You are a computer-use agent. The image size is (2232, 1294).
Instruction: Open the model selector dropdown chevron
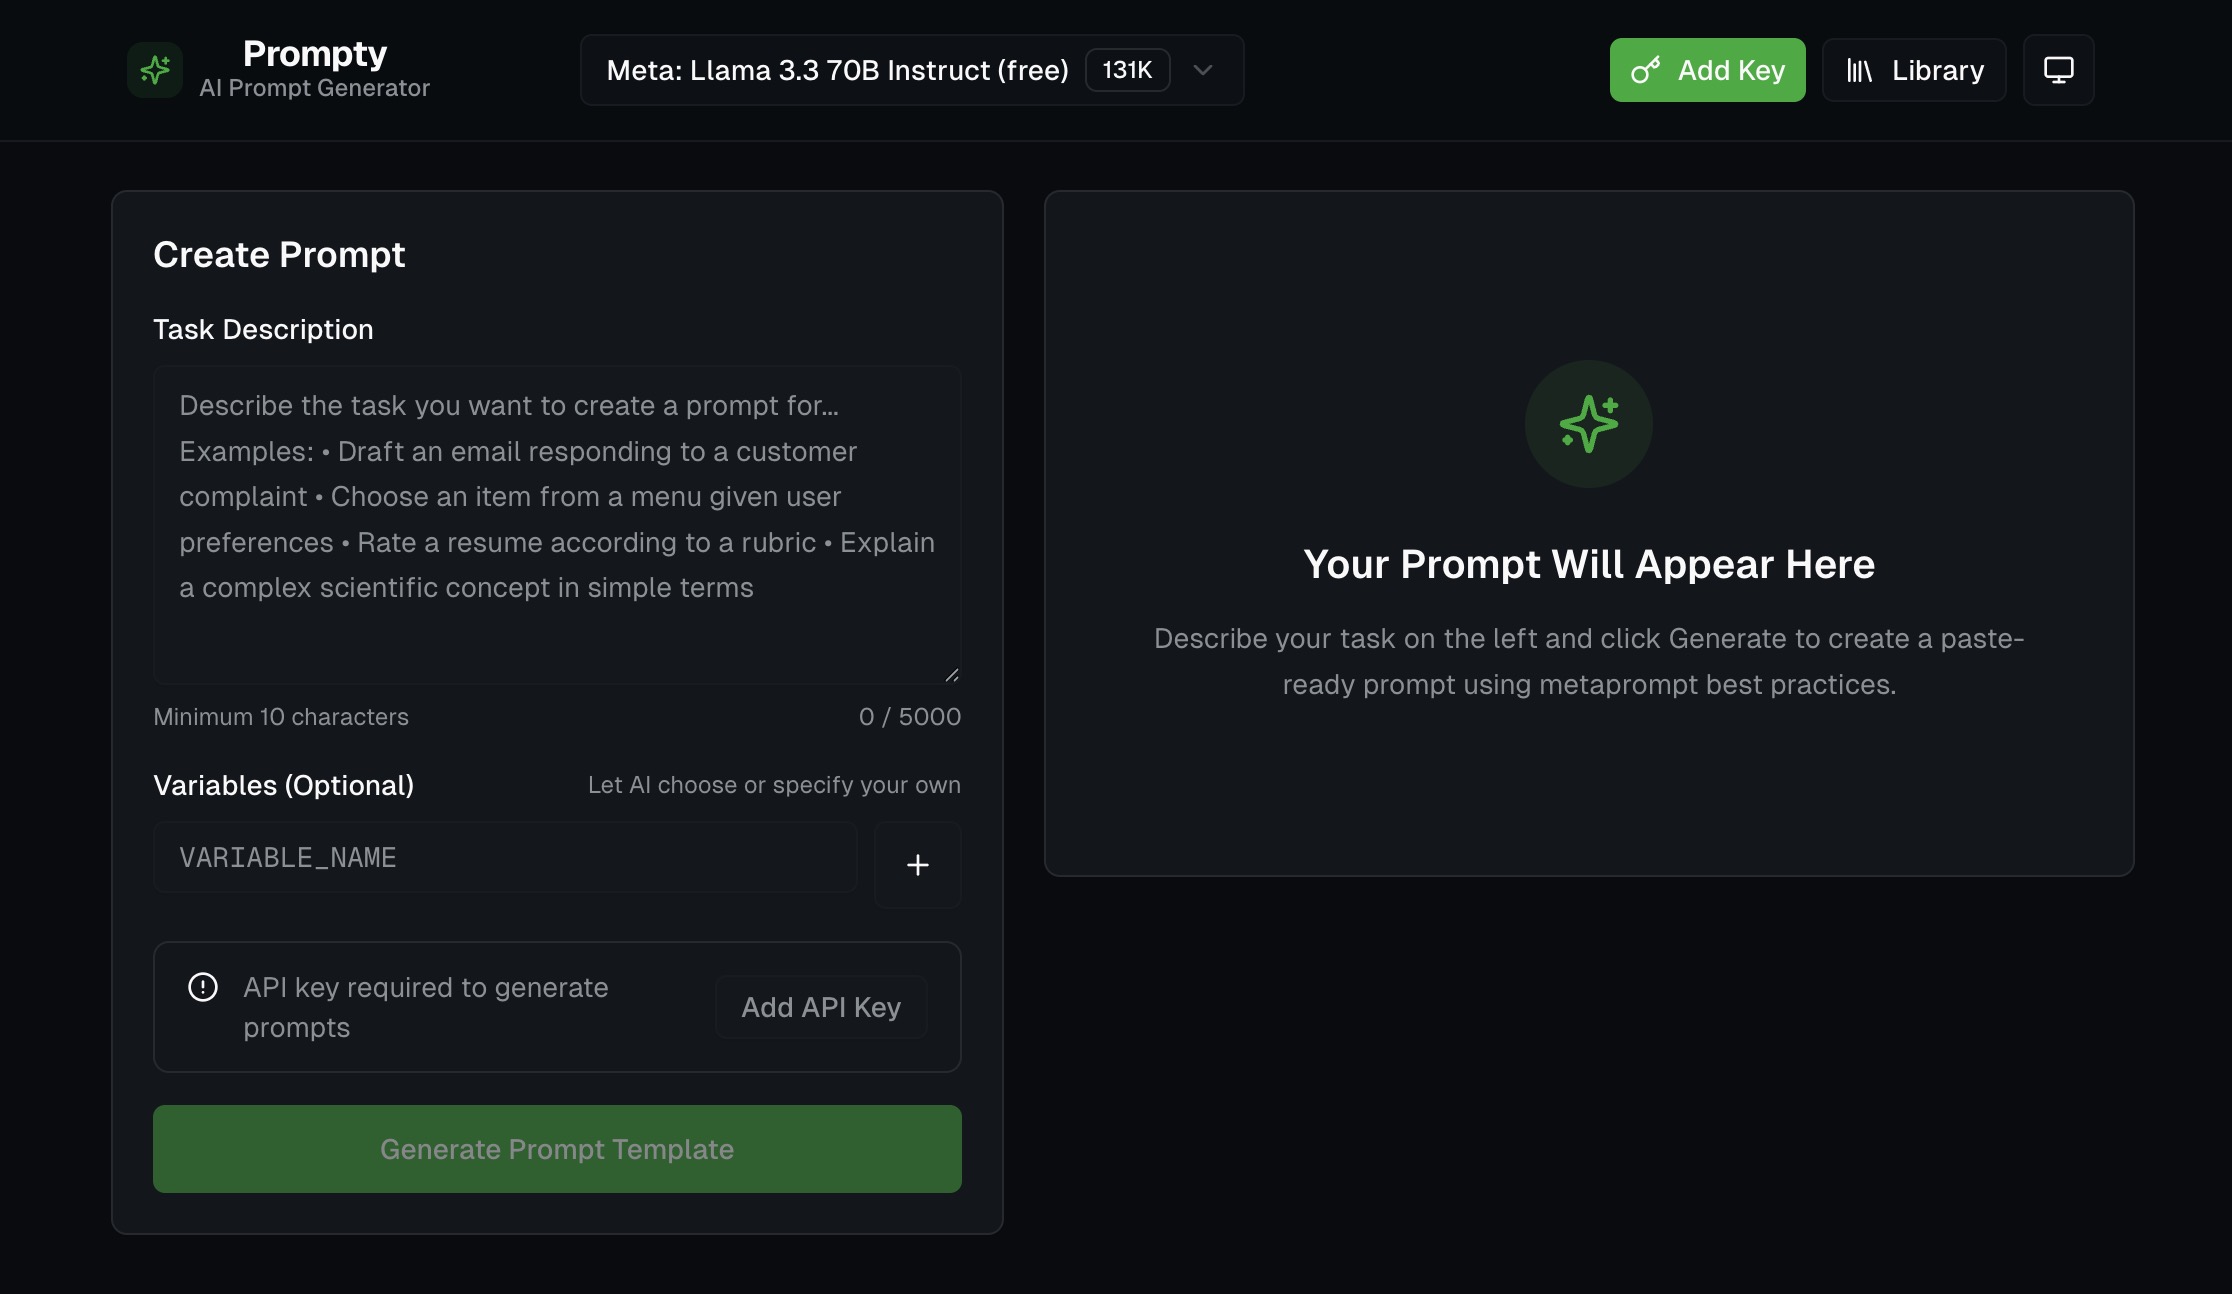[1203, 70]
